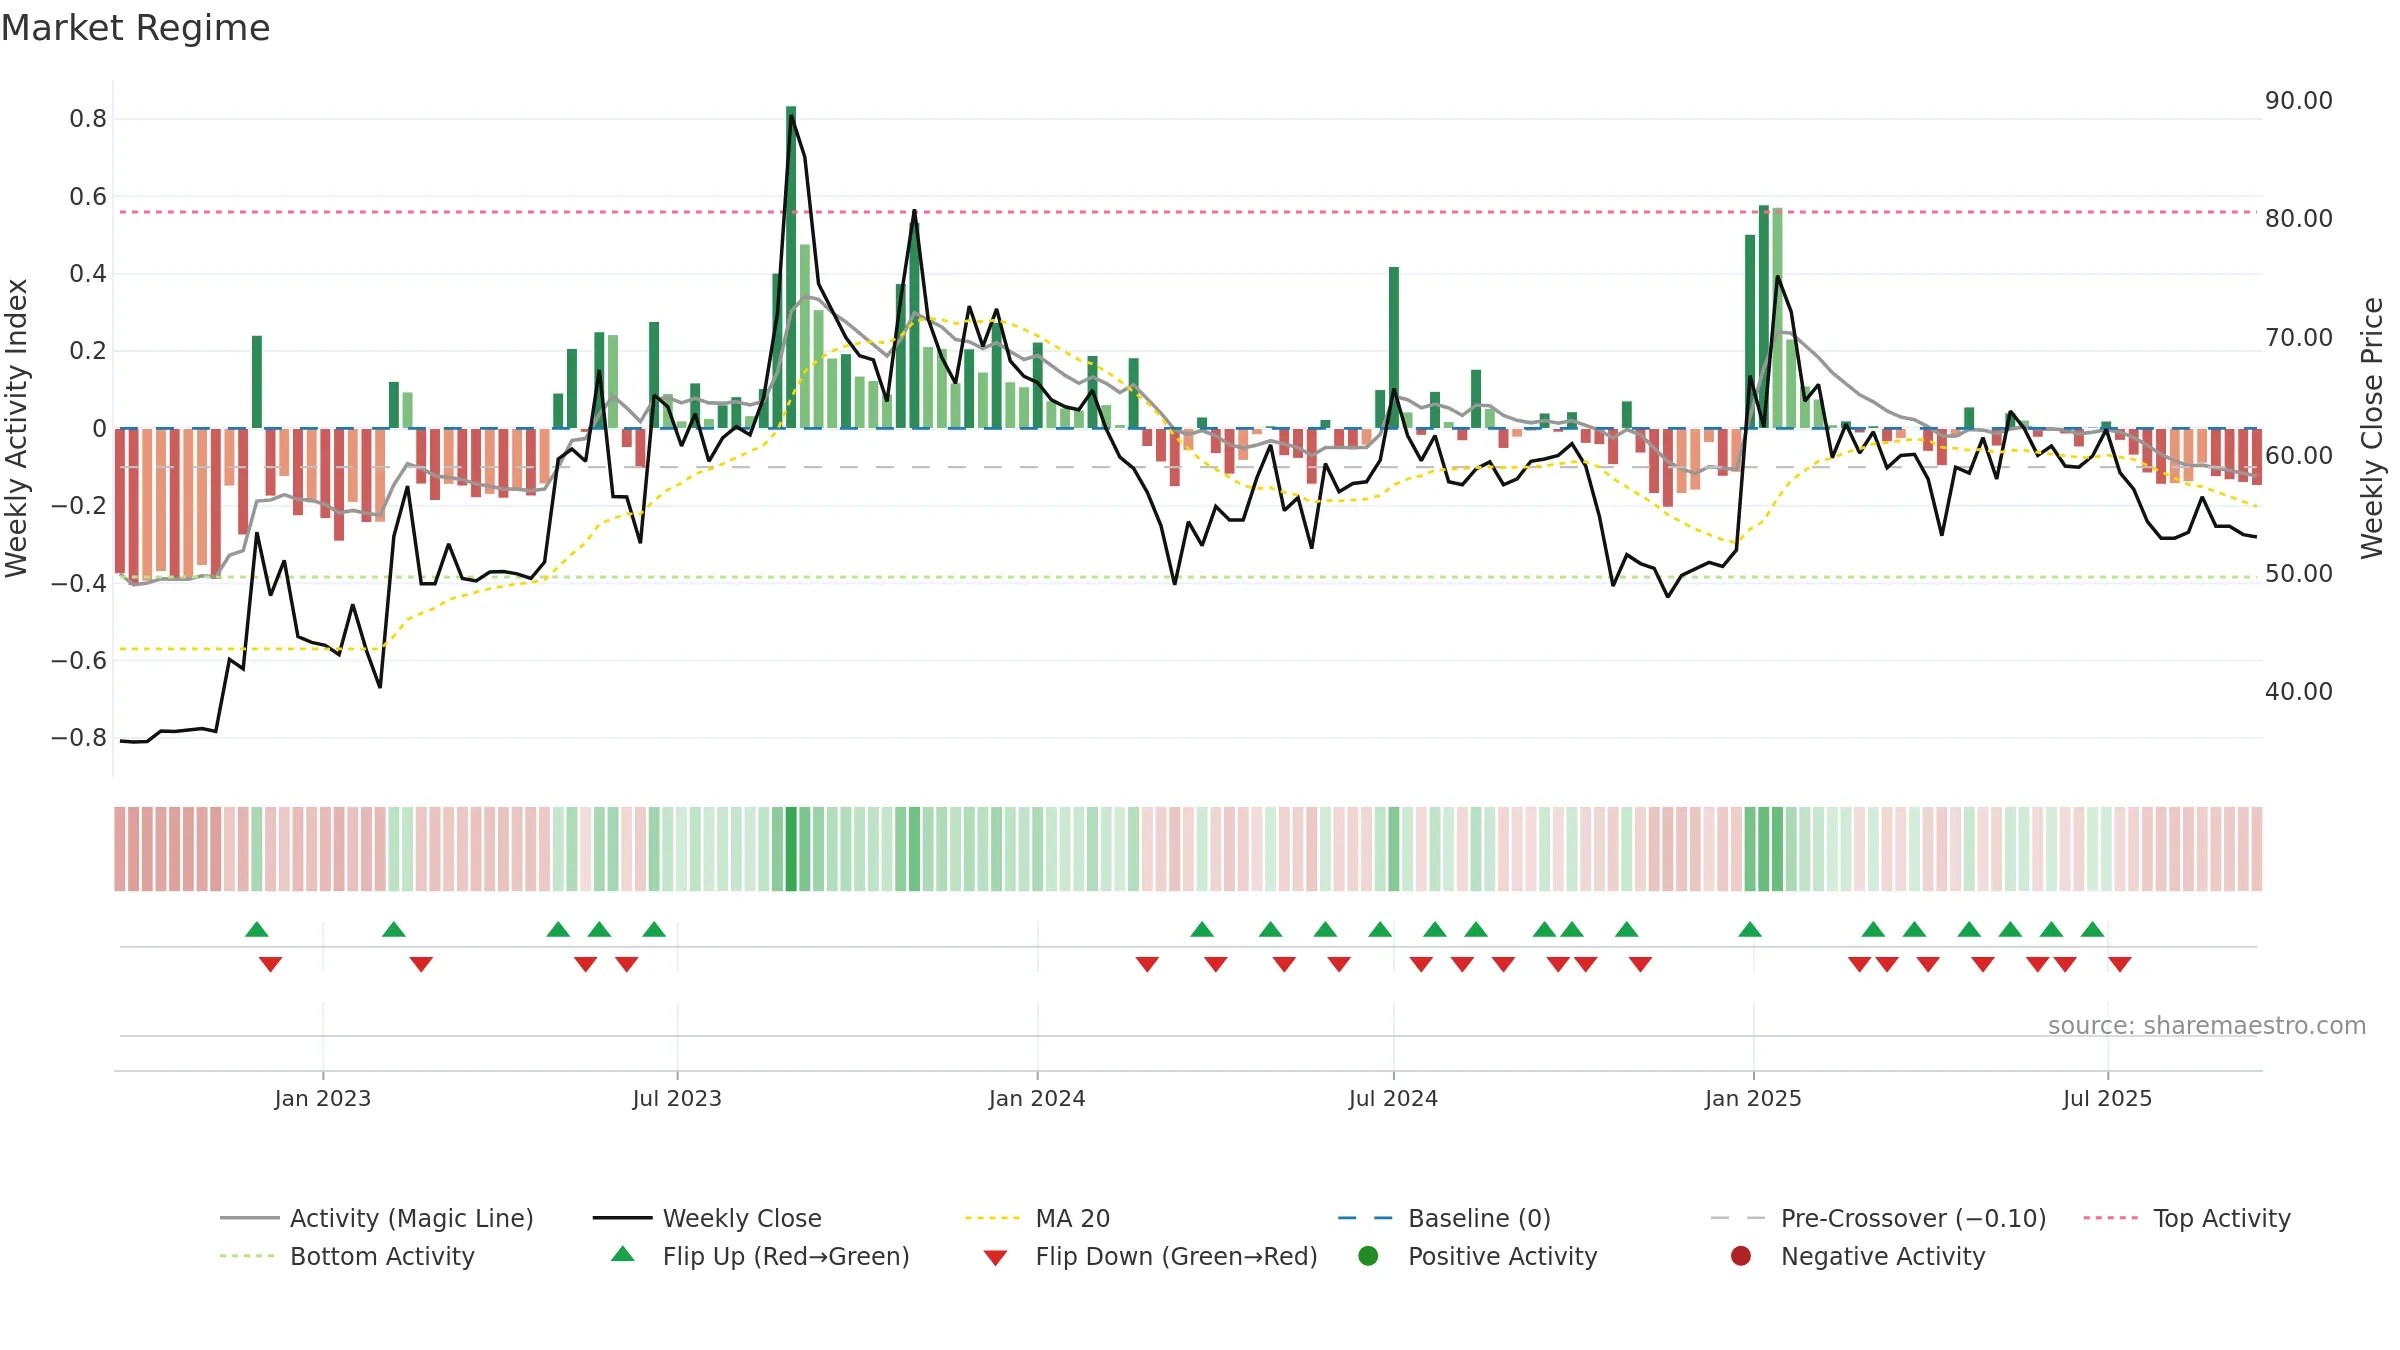Screen dimensions: 2400x1350
Task: Click the Jul 2024 x-axis label
Action: 1393,1098
